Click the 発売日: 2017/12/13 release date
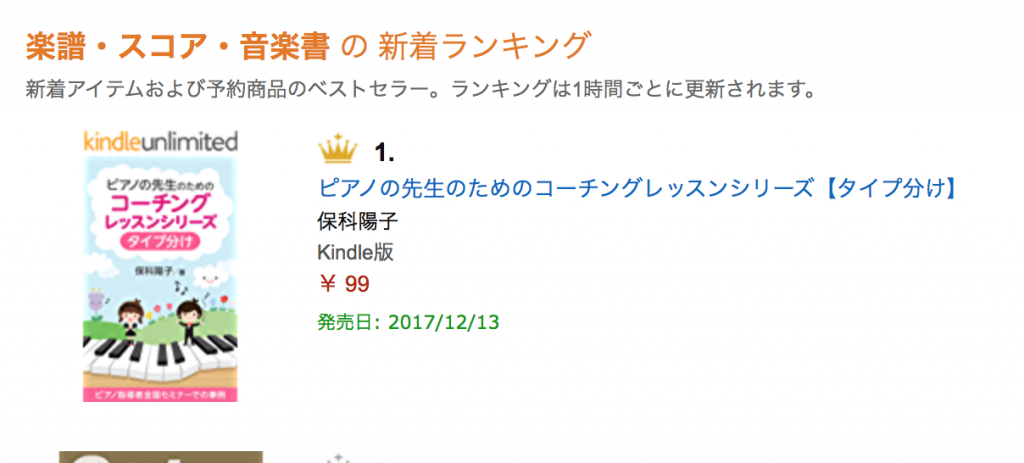Viewport: 1024px width, 463px height. [x=407, y=323]
